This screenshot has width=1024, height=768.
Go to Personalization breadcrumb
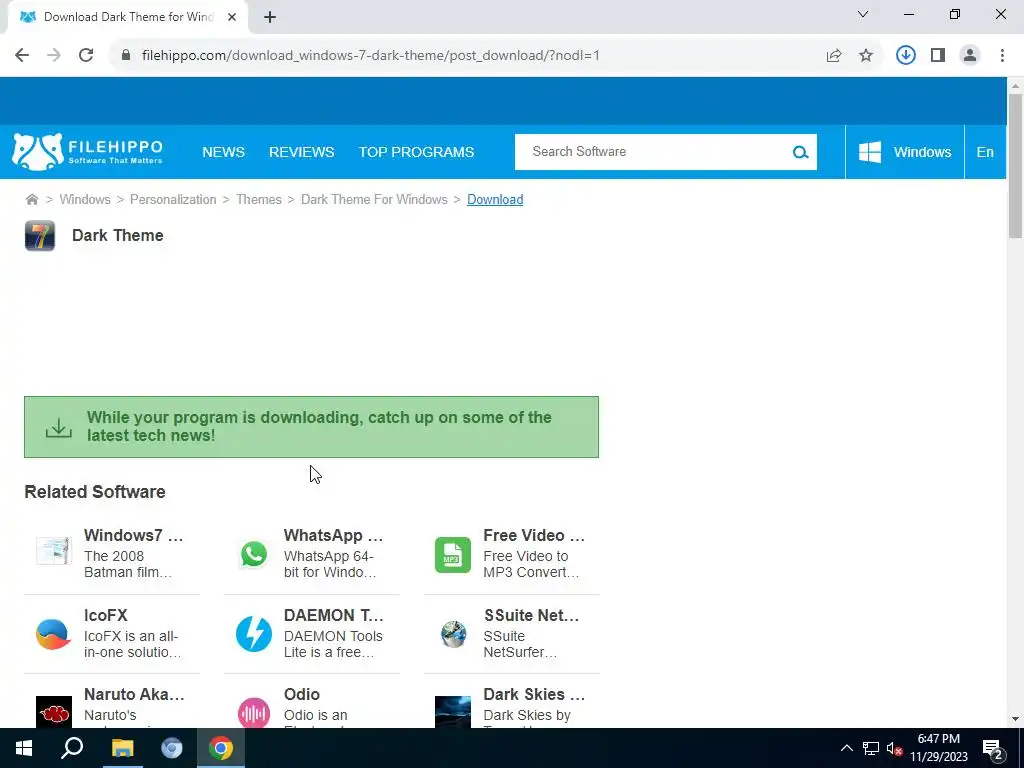[x=173, y=199]
